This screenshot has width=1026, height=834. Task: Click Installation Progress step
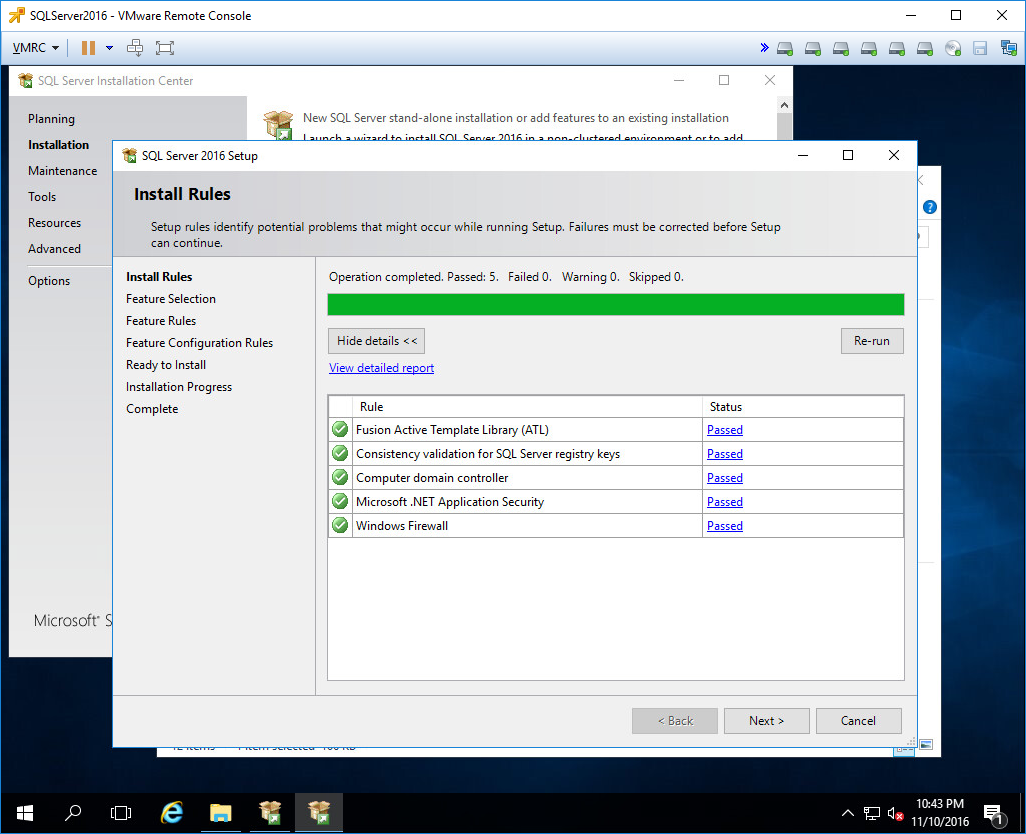coord(179,387)
